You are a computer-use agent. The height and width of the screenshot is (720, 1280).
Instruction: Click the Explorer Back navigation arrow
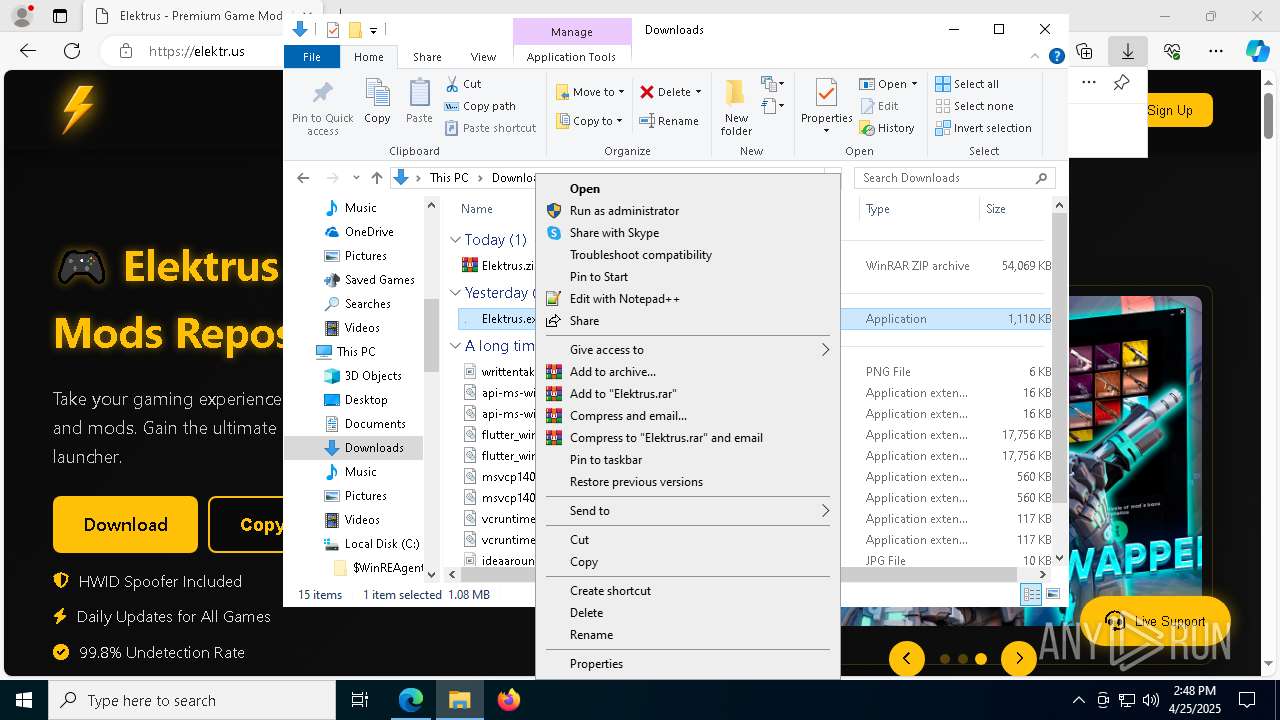303,178
